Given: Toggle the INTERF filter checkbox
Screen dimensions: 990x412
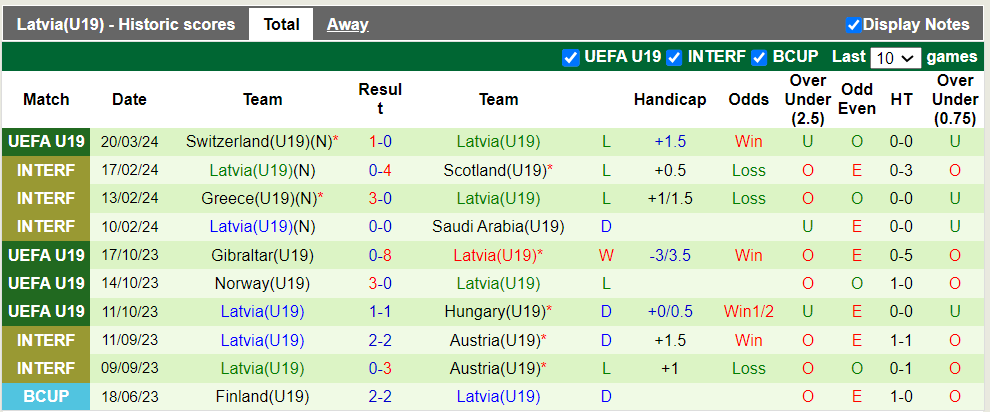Looking at the screenshot, I should [675, 58].
